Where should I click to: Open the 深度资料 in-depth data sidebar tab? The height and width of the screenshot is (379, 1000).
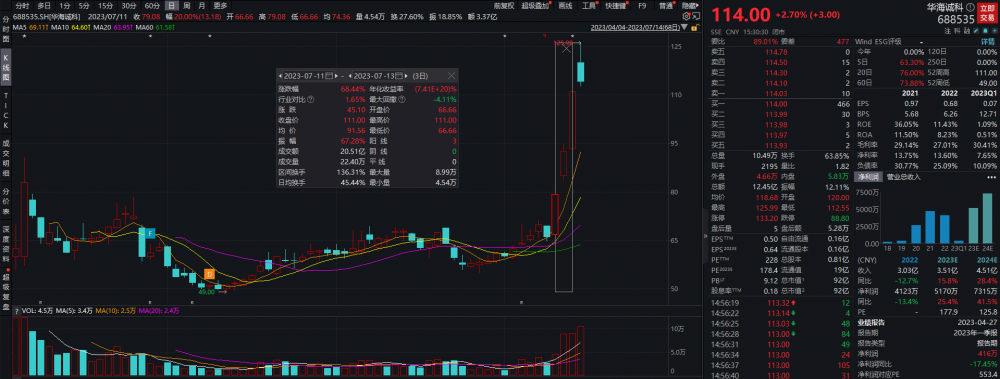coord(6,244)
